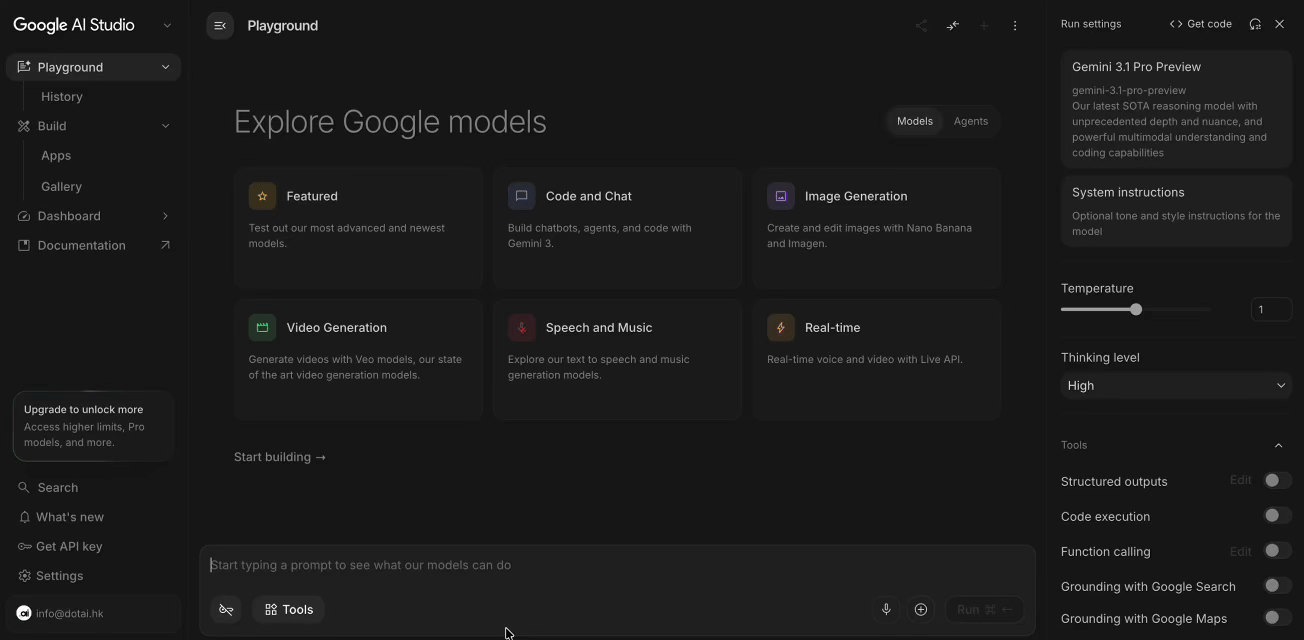Click the Documentation sidebar label
The height and width of the screenshot is (640, 1304).
(82, 245)
